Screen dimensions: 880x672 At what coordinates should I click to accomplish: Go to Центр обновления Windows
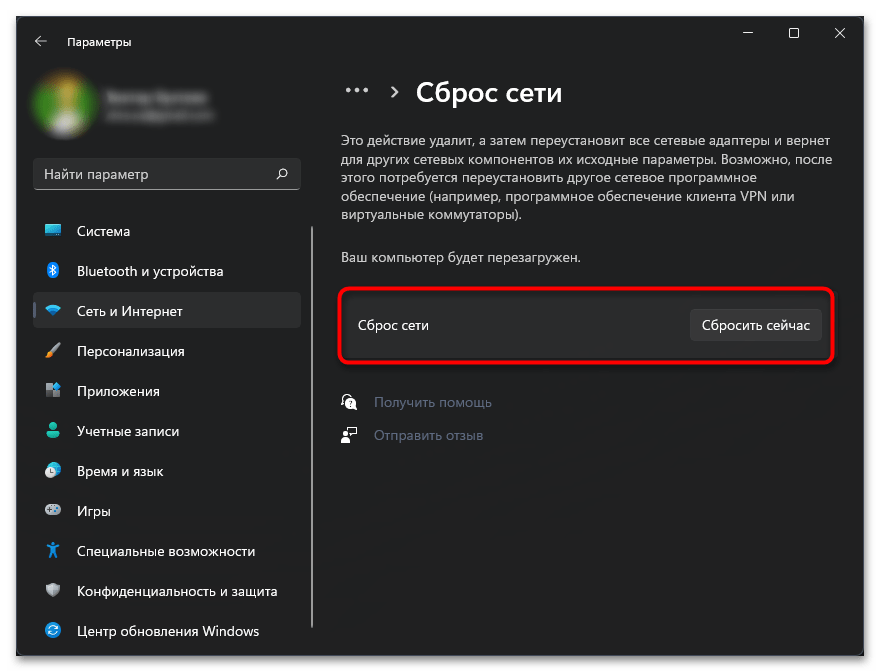167,630
